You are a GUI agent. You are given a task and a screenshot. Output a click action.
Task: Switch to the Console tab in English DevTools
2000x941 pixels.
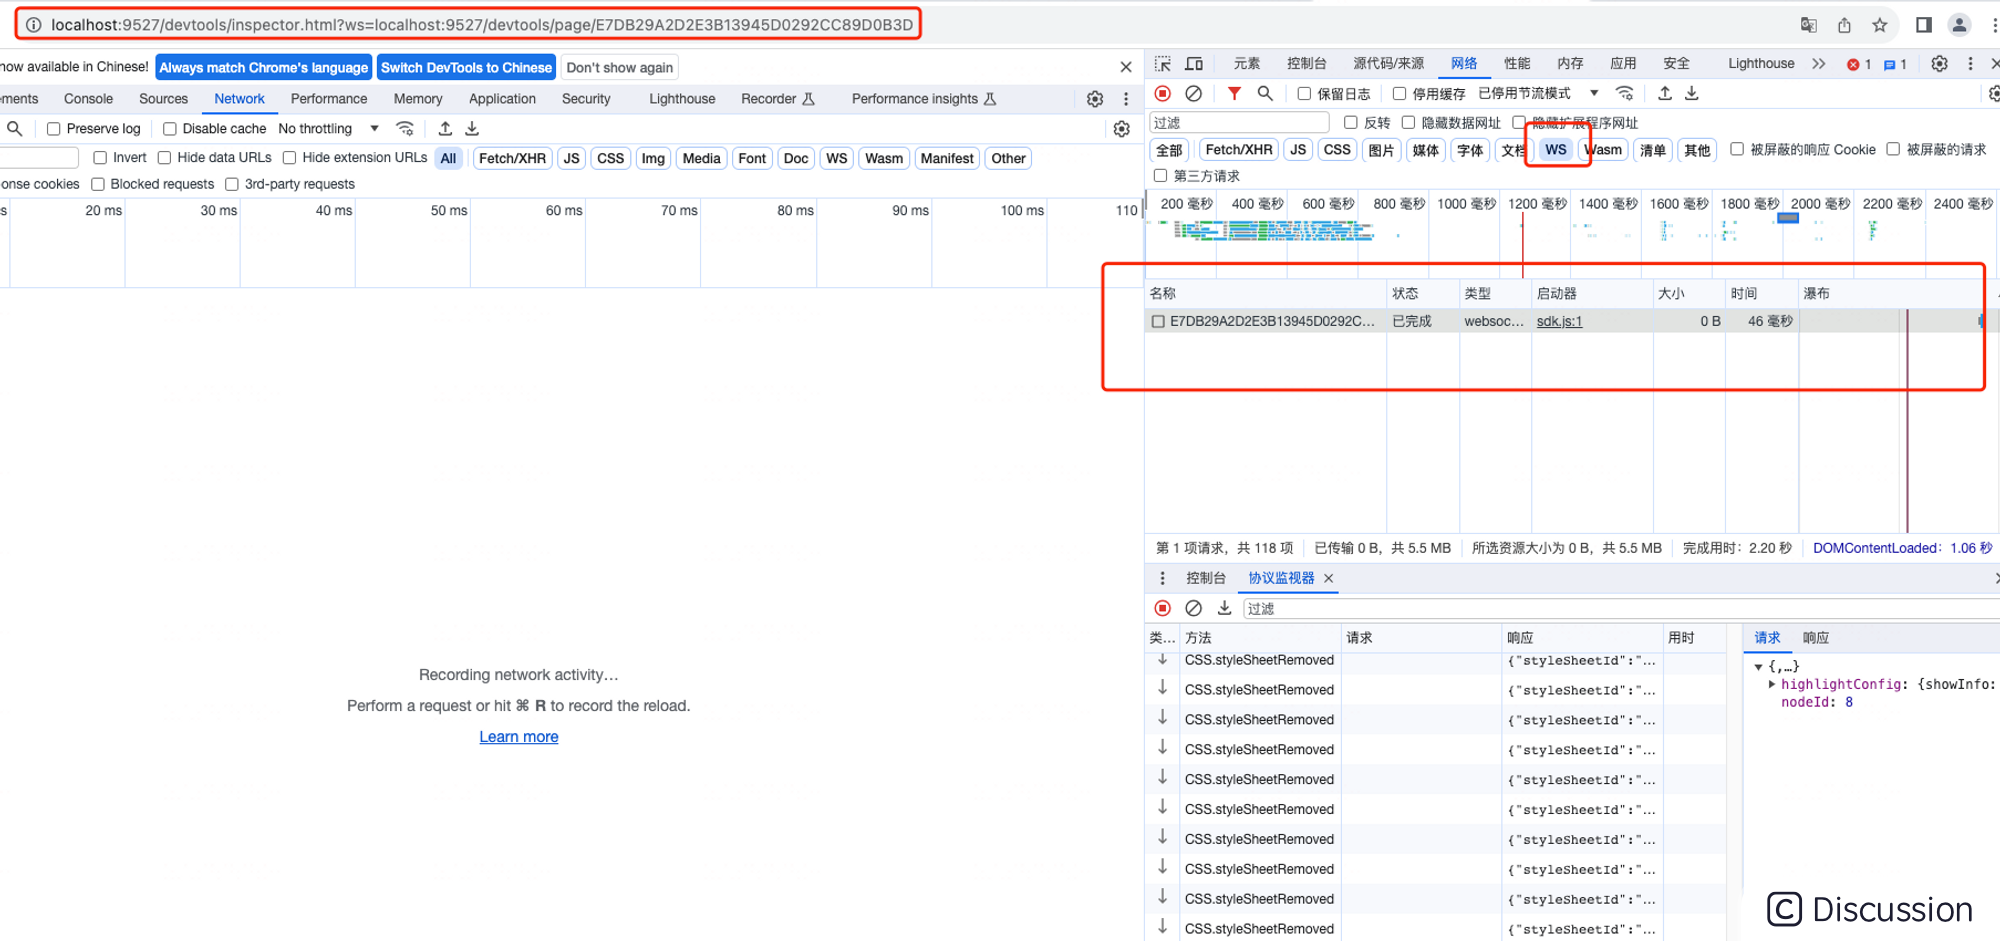pyautogui.click(x=88, y=99)
